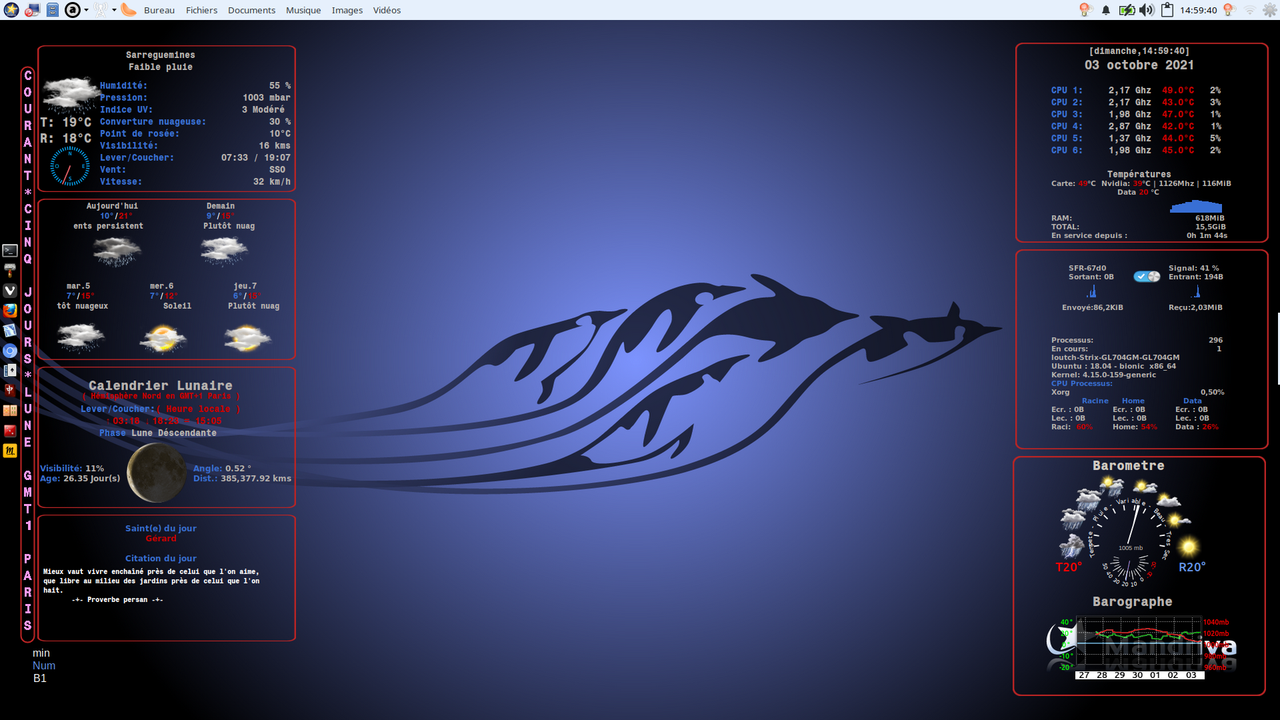Click the 'Saint(e) du jour' label
The width and height of the screenshot is (1280, 720).
[161, 528]
